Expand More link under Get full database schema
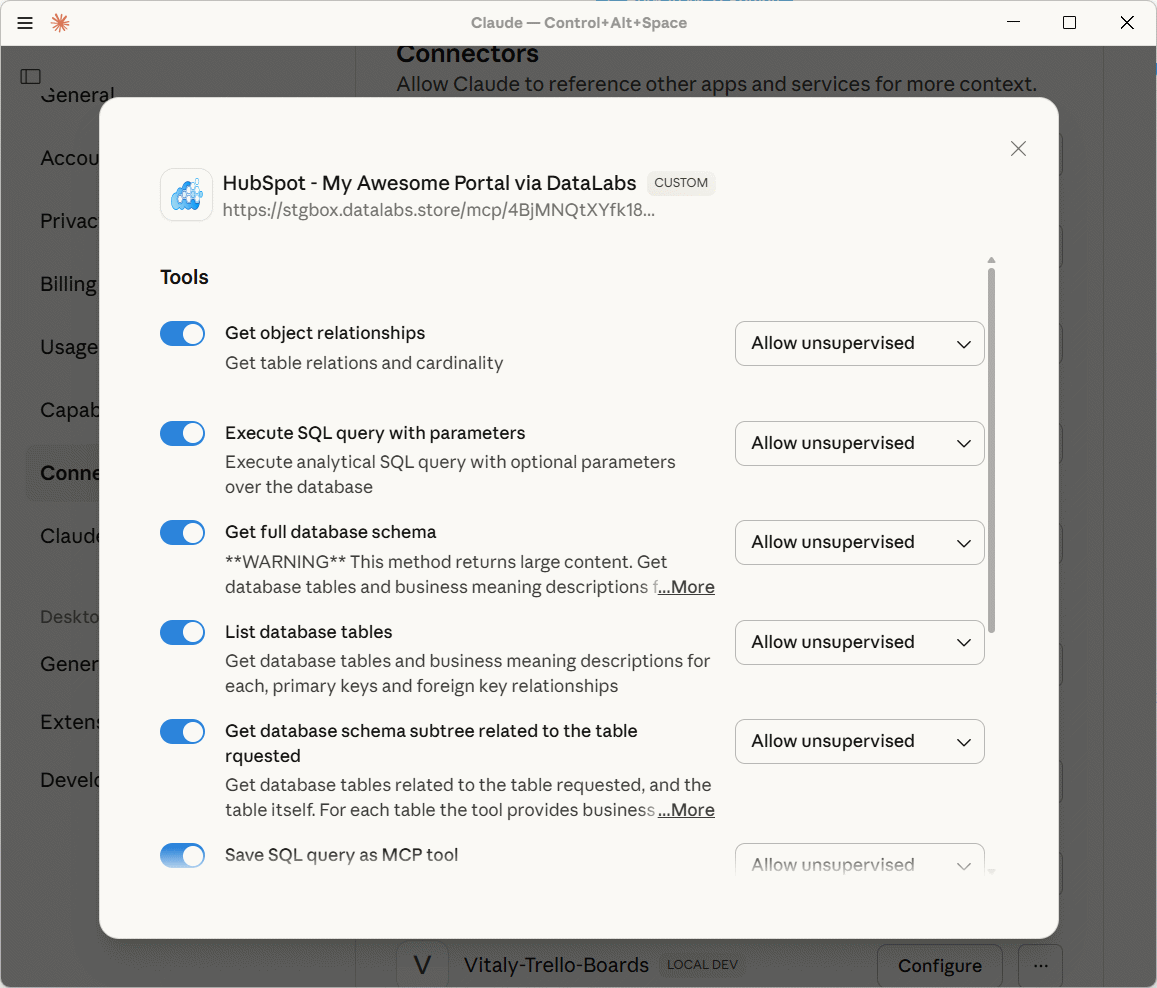 [686, 587]
